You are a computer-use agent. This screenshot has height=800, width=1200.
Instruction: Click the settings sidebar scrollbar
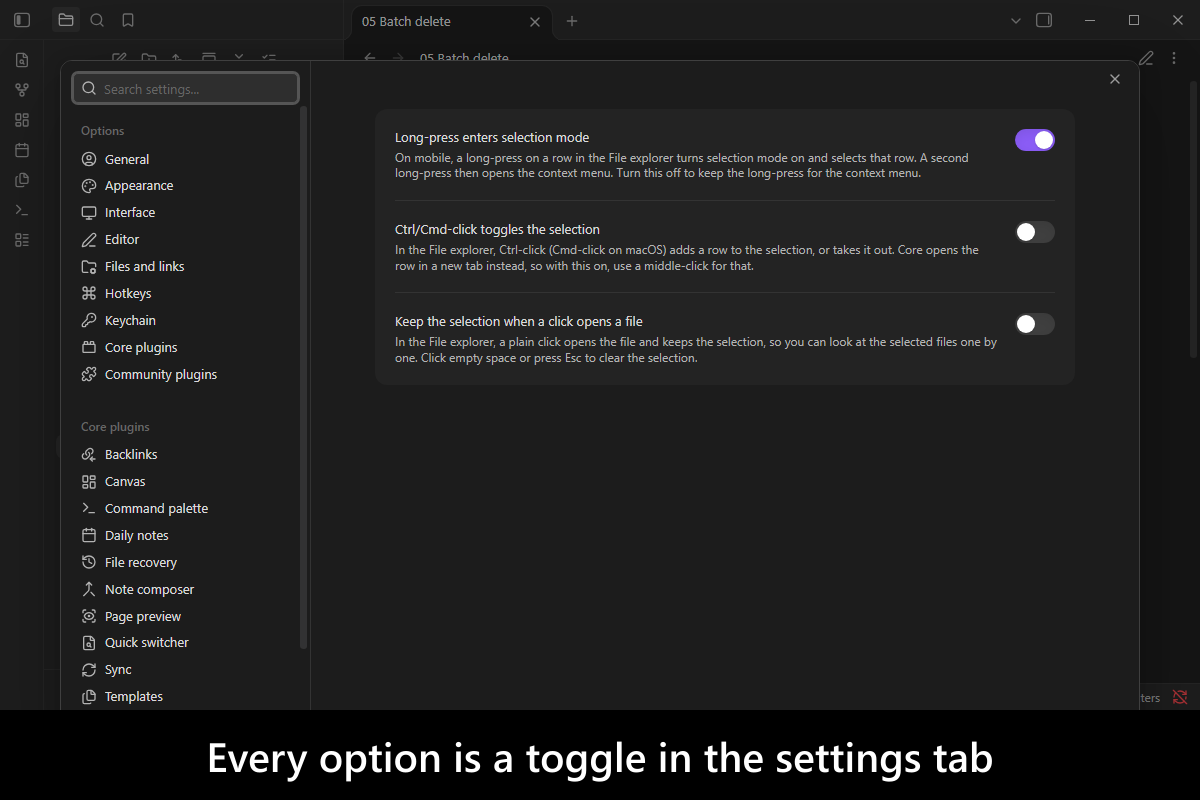[303, 377]
